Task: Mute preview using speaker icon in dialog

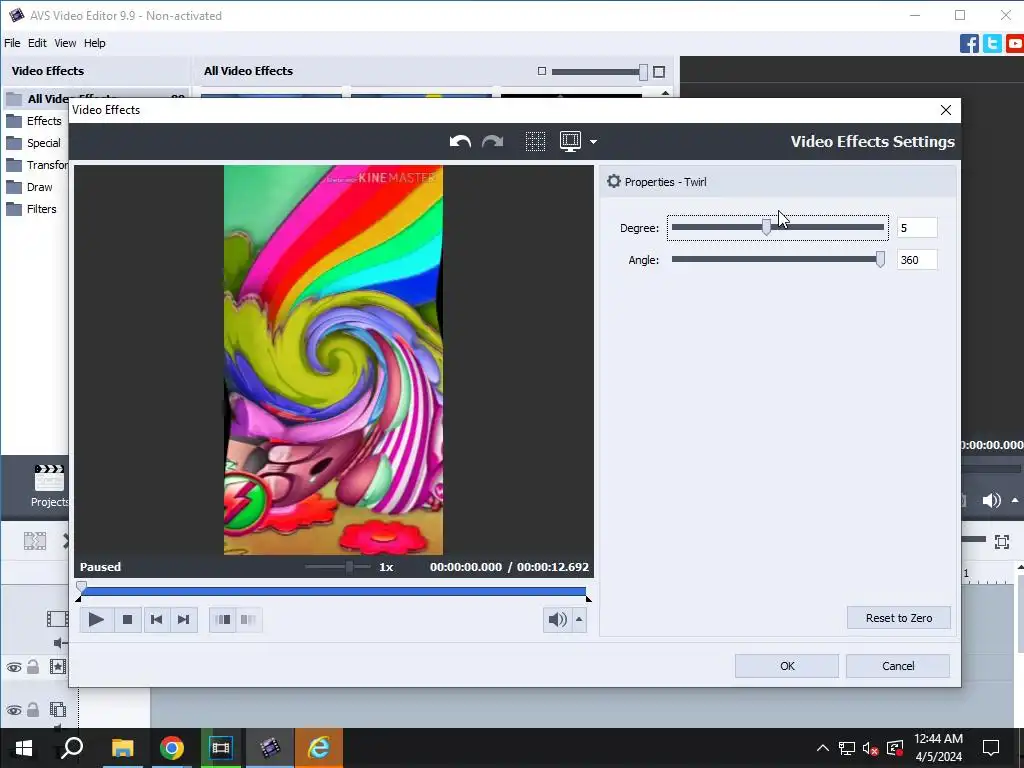Action: click(x=557, y=620)
